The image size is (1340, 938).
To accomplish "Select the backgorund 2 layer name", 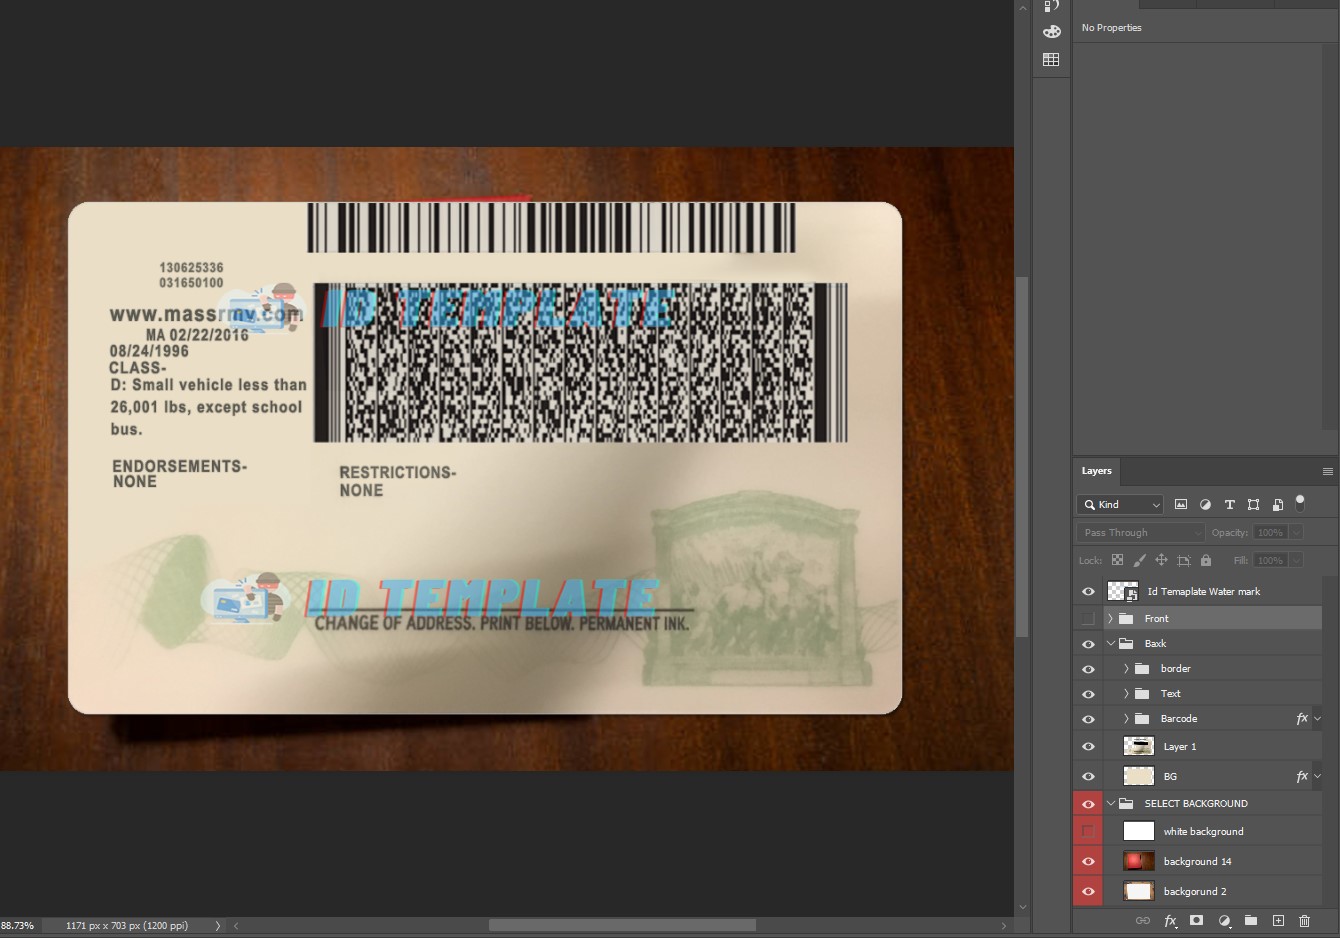I will point(1195,892).
